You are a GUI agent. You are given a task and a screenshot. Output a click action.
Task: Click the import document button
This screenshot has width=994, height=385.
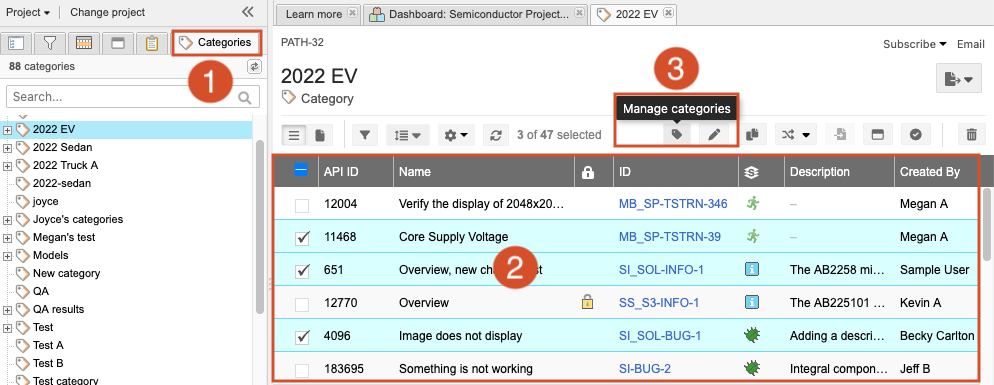(x=840, y=134)
